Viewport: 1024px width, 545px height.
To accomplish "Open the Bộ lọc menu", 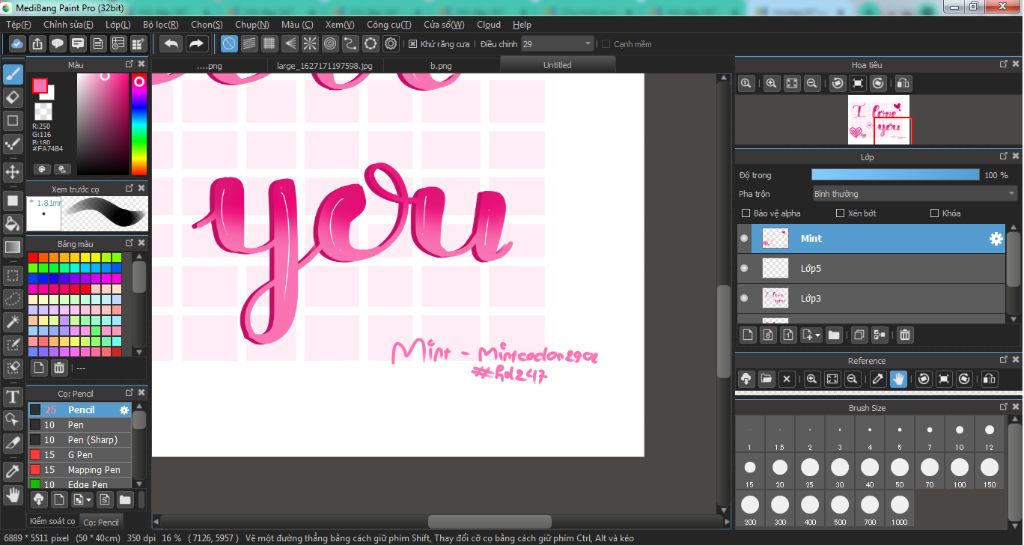I will click(x=160, y=24).
